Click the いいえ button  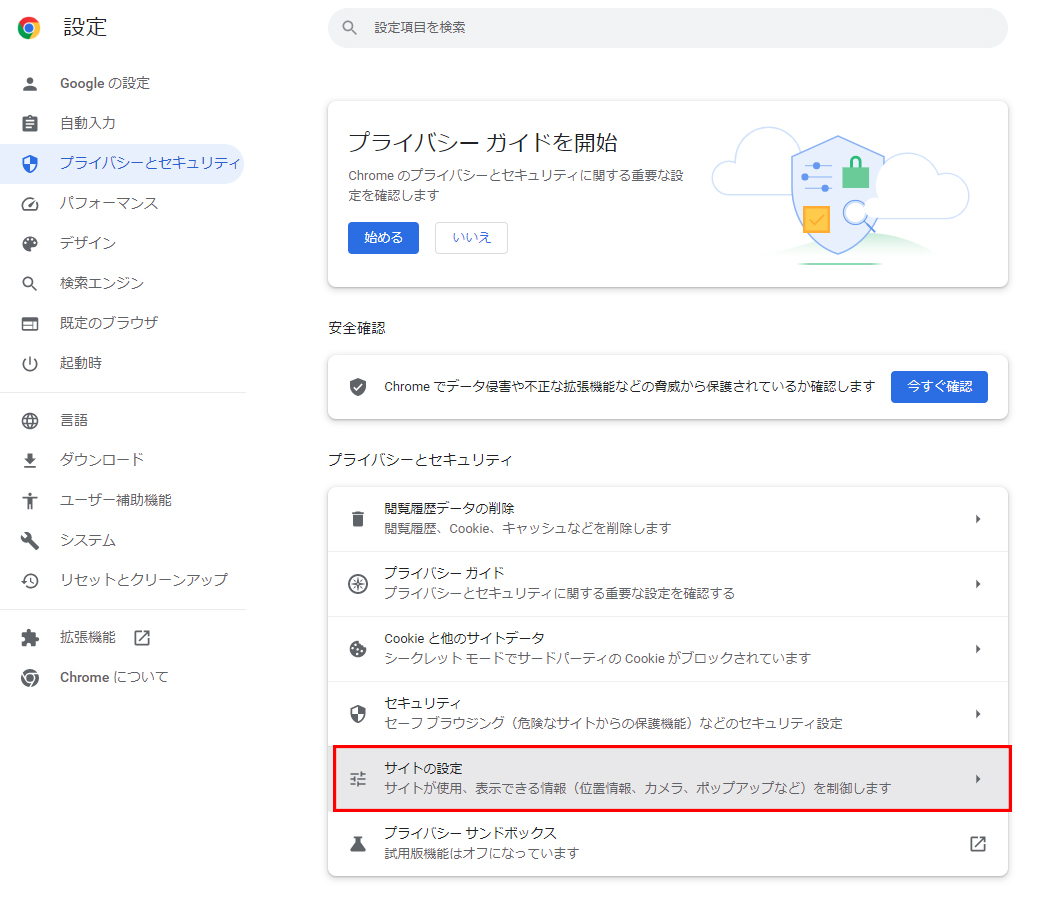pos(471,238)
